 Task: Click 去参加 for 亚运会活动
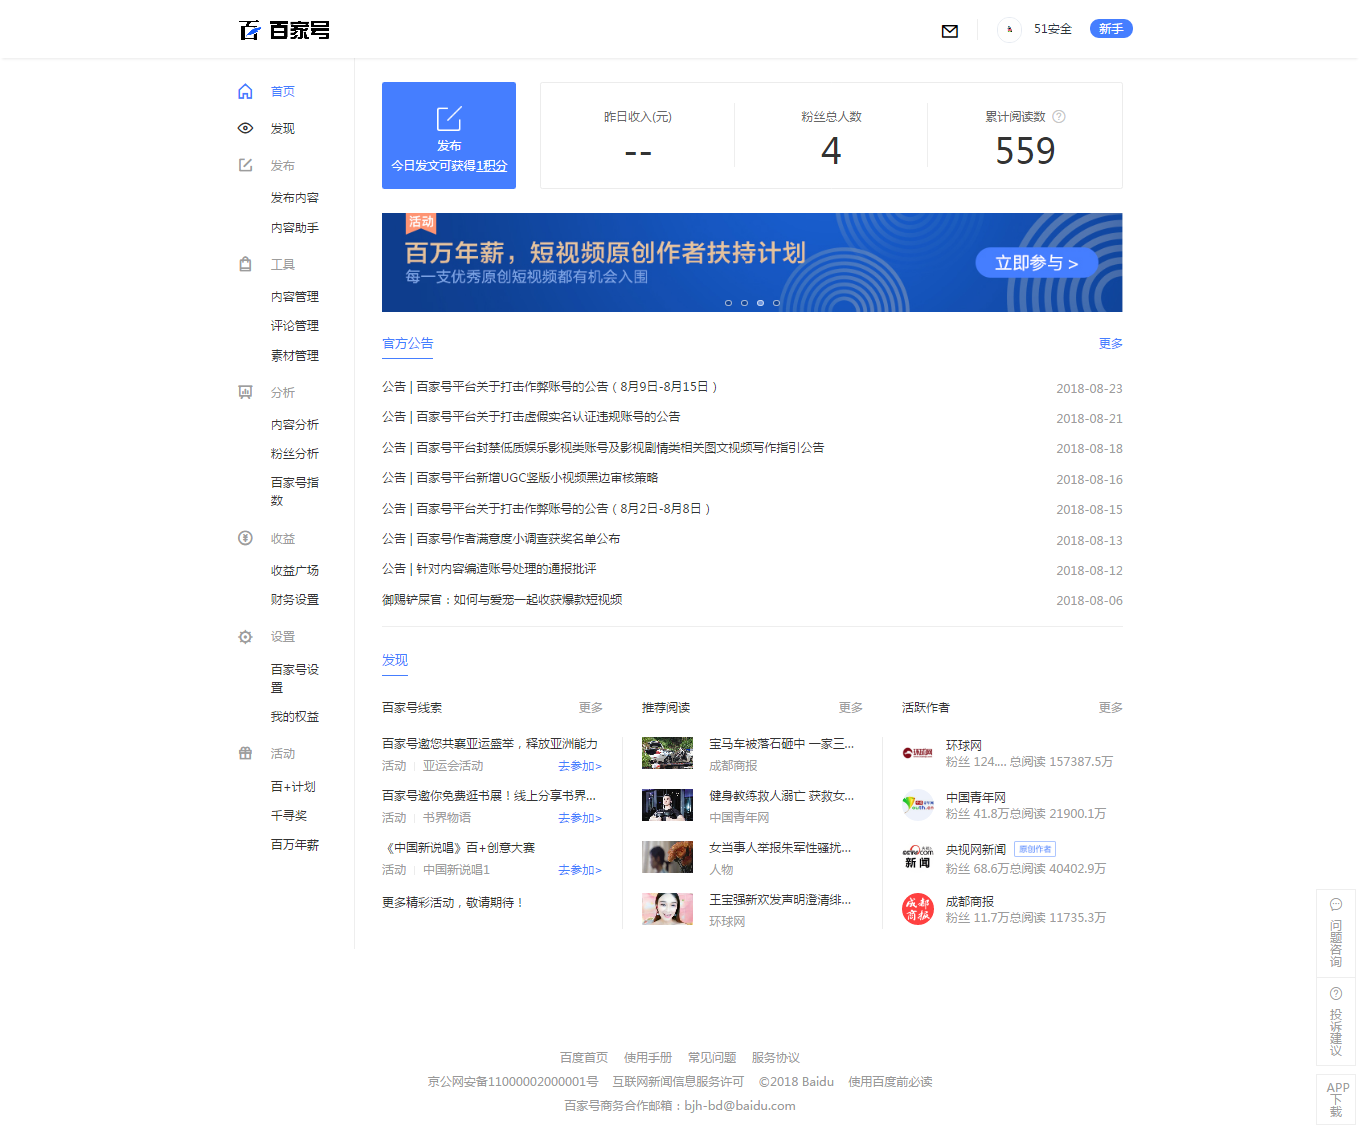pos(580,766)
